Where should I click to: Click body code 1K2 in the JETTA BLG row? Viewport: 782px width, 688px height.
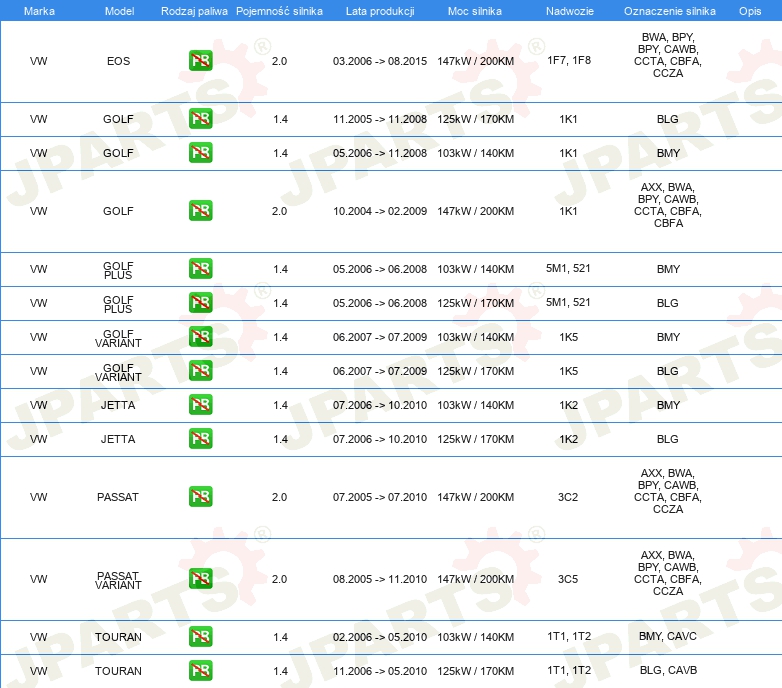tap(569, 439)
